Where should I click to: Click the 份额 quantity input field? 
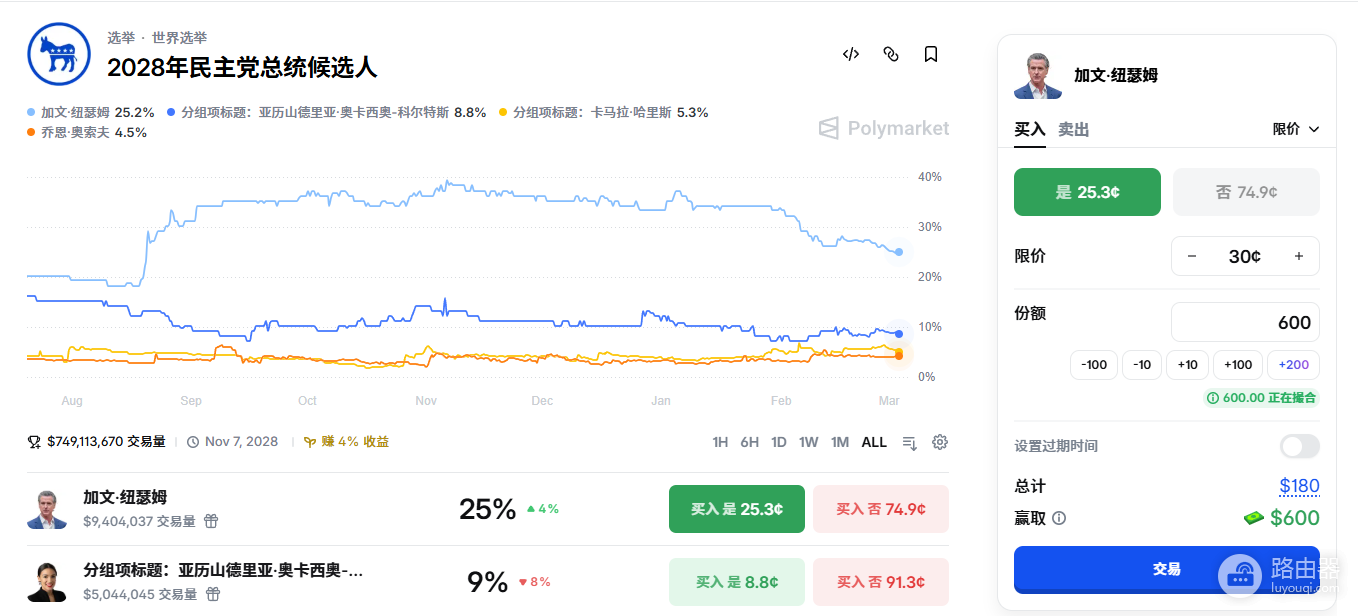click(1245, 322)
